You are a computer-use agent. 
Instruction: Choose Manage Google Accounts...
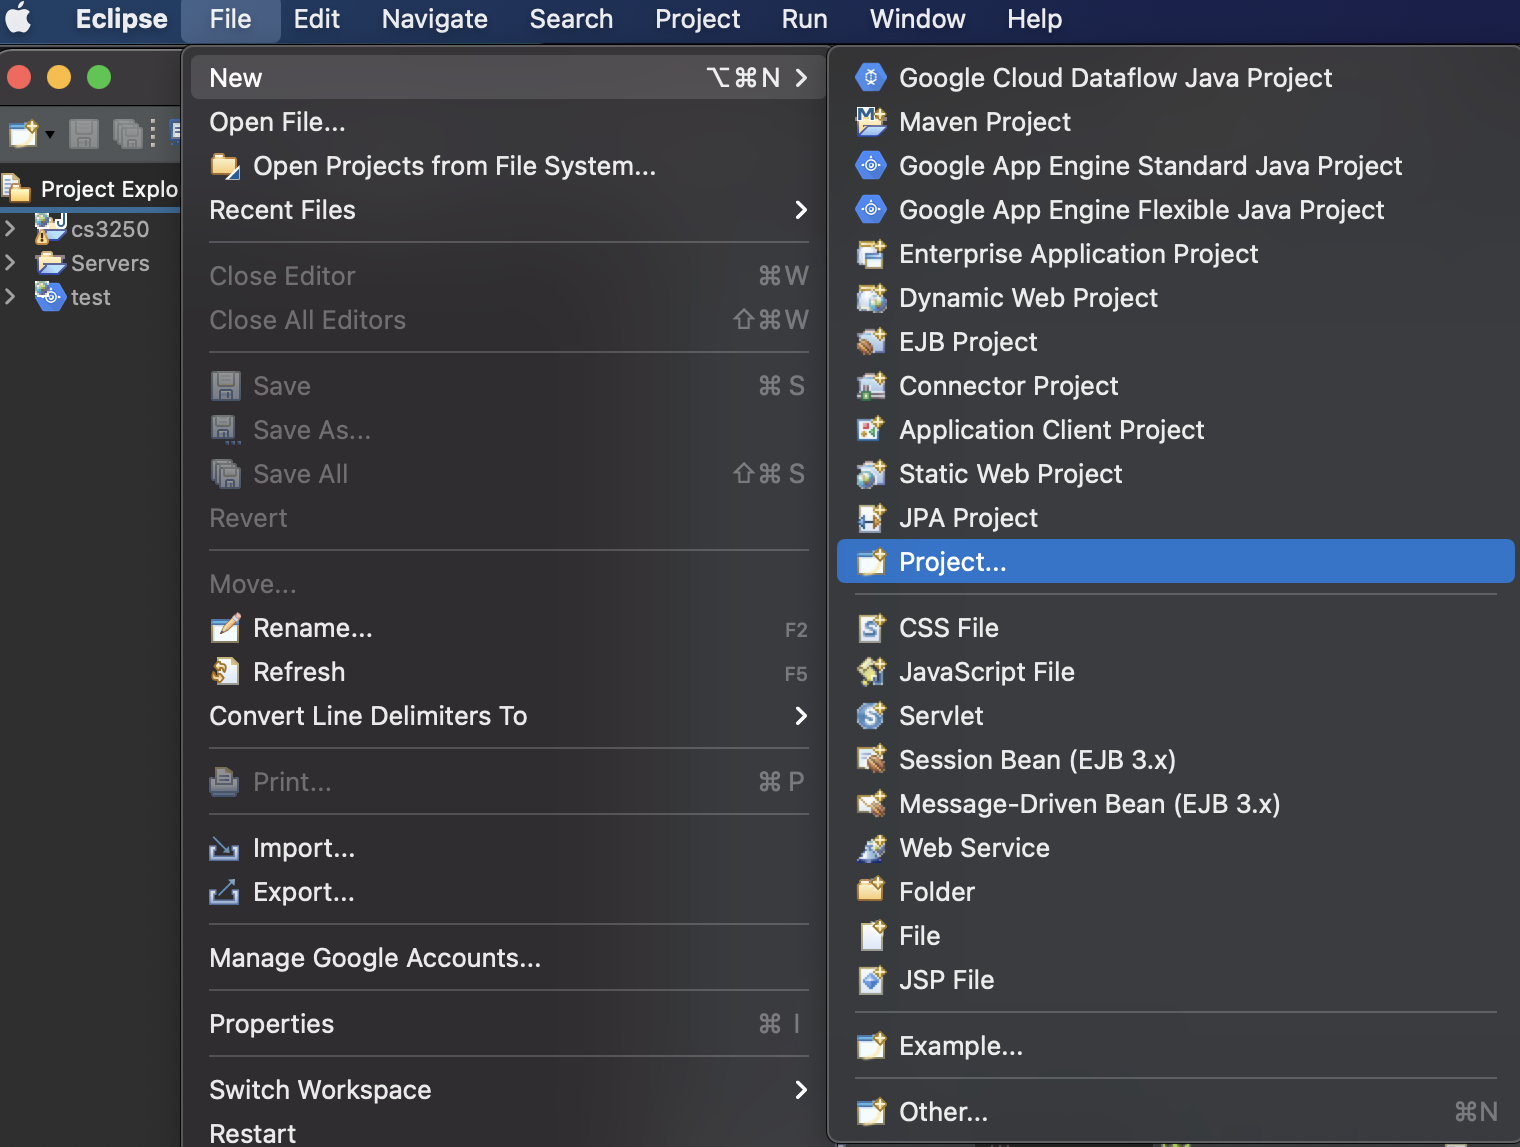(x=508, y=958)
